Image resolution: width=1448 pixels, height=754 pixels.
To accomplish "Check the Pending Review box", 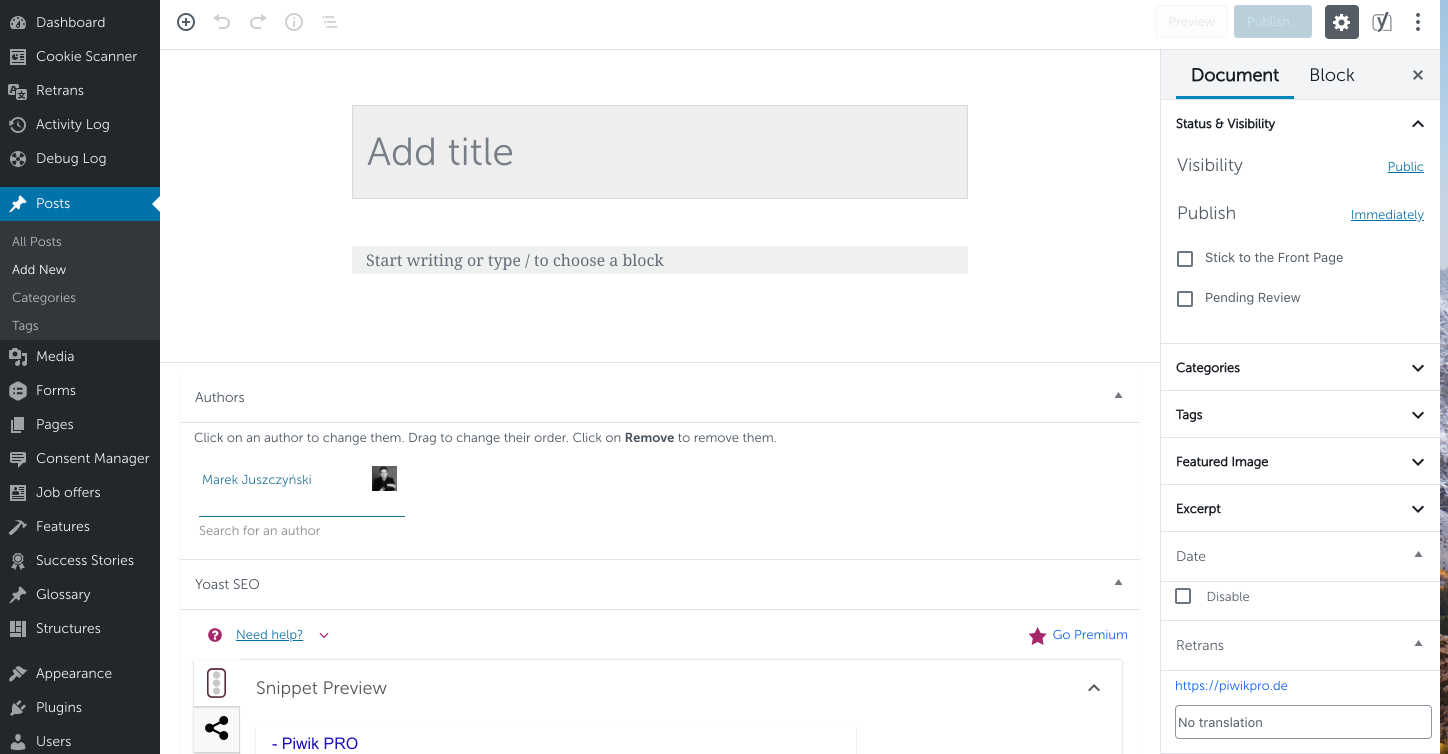I will (1185, 299).
